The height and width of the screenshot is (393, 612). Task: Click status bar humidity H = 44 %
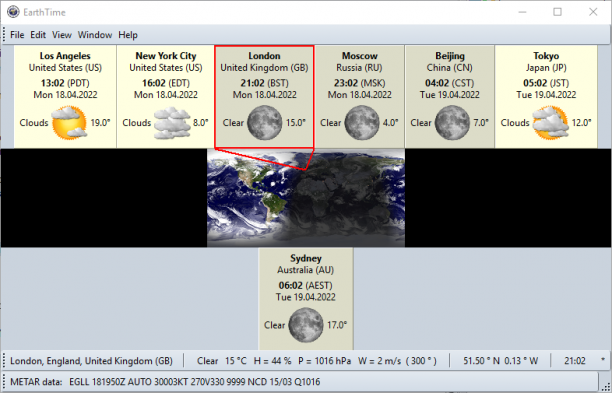[x=272, y=361]
